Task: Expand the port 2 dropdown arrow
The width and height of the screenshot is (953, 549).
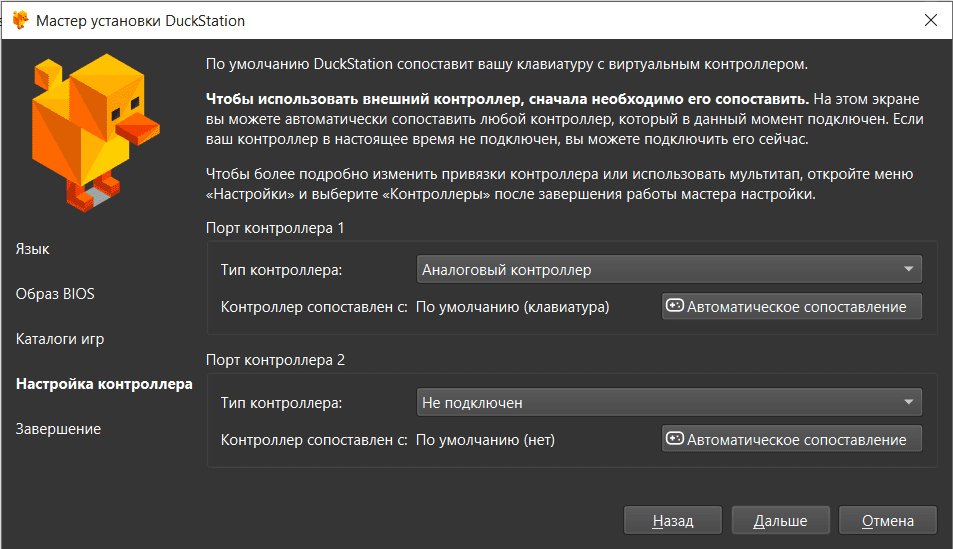Action: click(x=908, y=403)
